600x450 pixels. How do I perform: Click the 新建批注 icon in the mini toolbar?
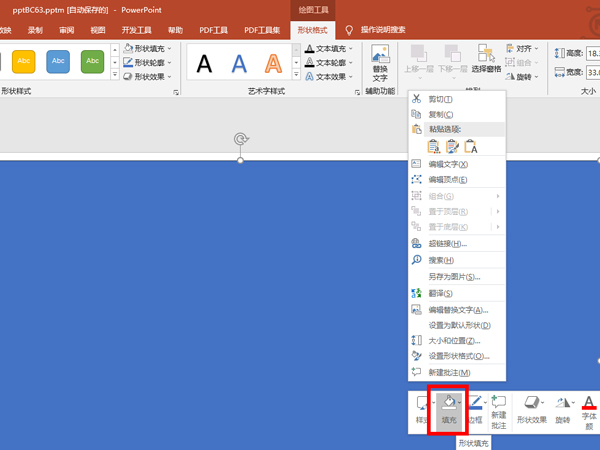(498, 409)
